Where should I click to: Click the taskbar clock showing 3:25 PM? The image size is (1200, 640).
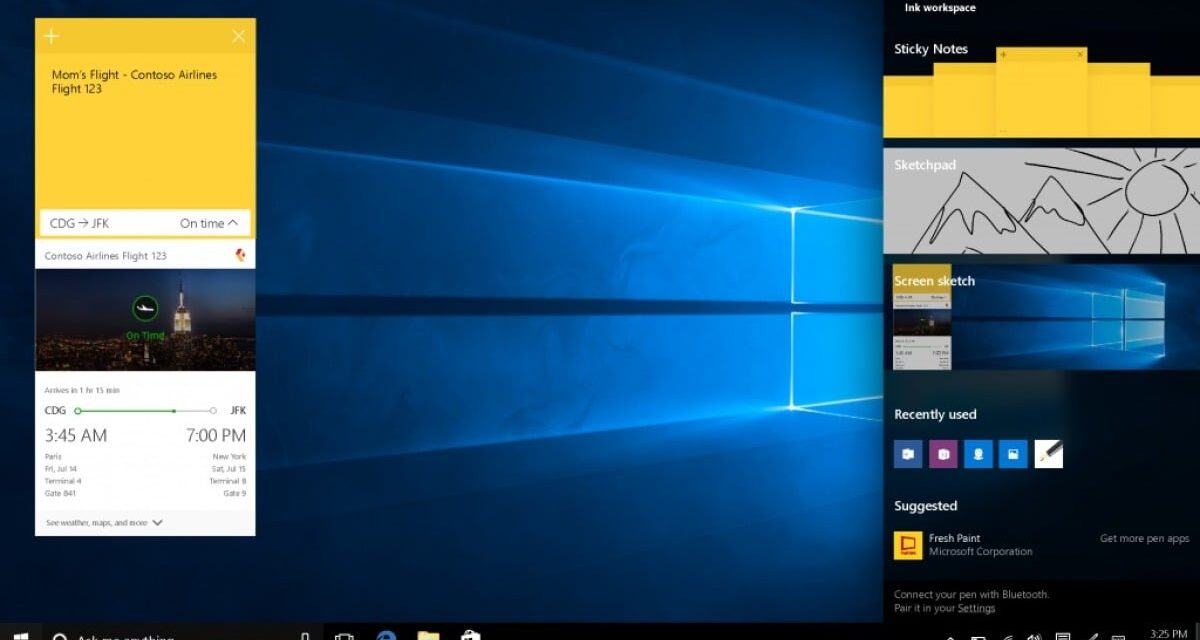pyautogui.click(x=1170, y=634)
